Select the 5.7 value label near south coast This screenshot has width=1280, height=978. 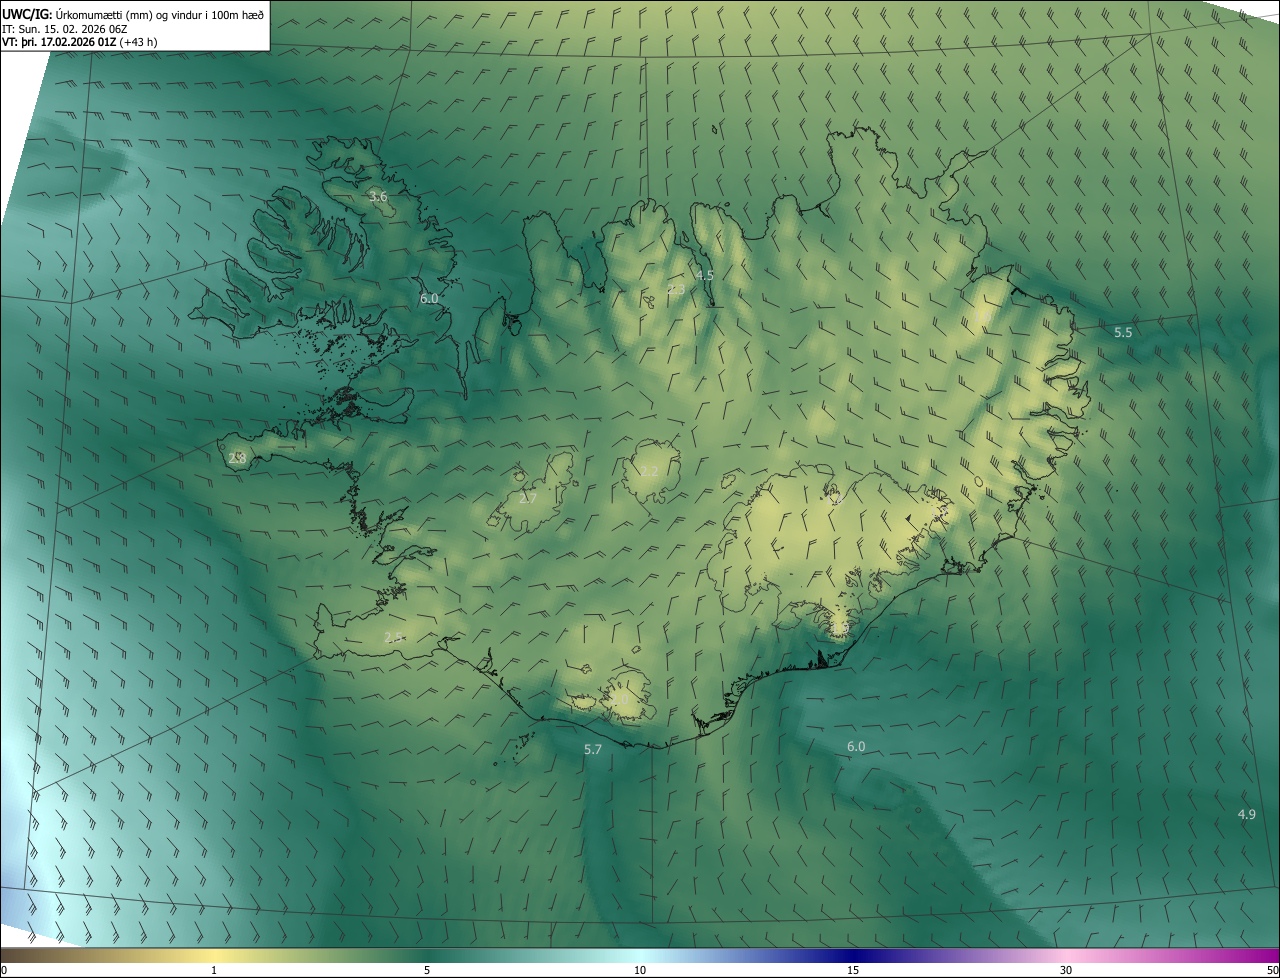click(593, 749)
